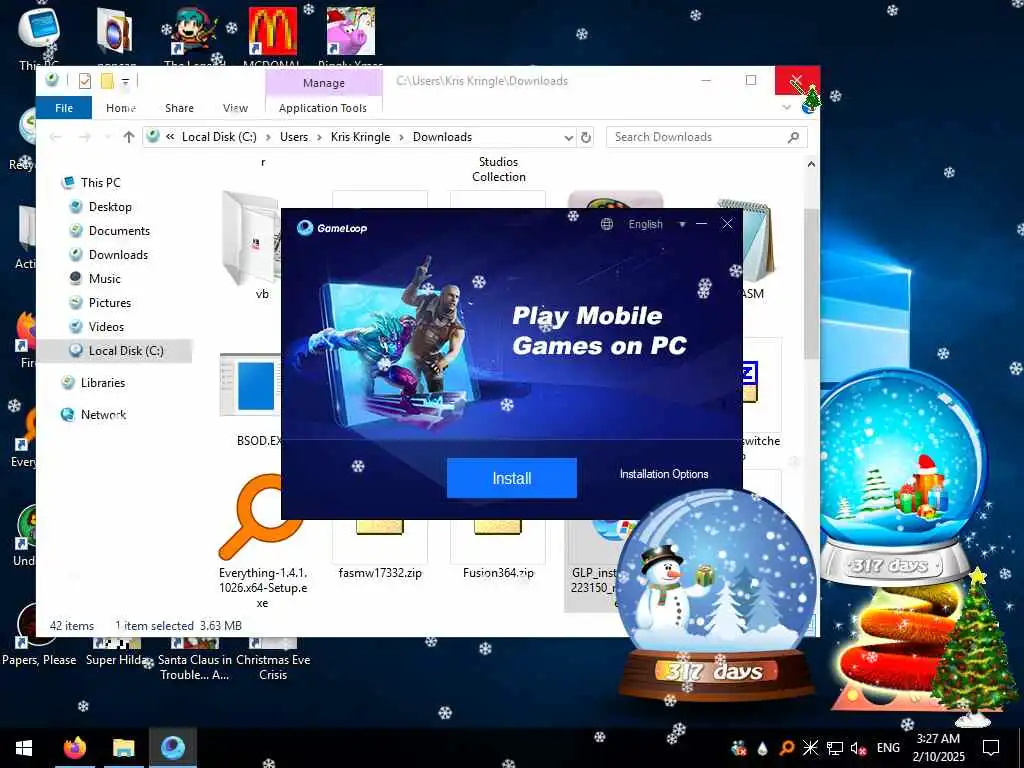Open Music in the navigation pane

104,279
